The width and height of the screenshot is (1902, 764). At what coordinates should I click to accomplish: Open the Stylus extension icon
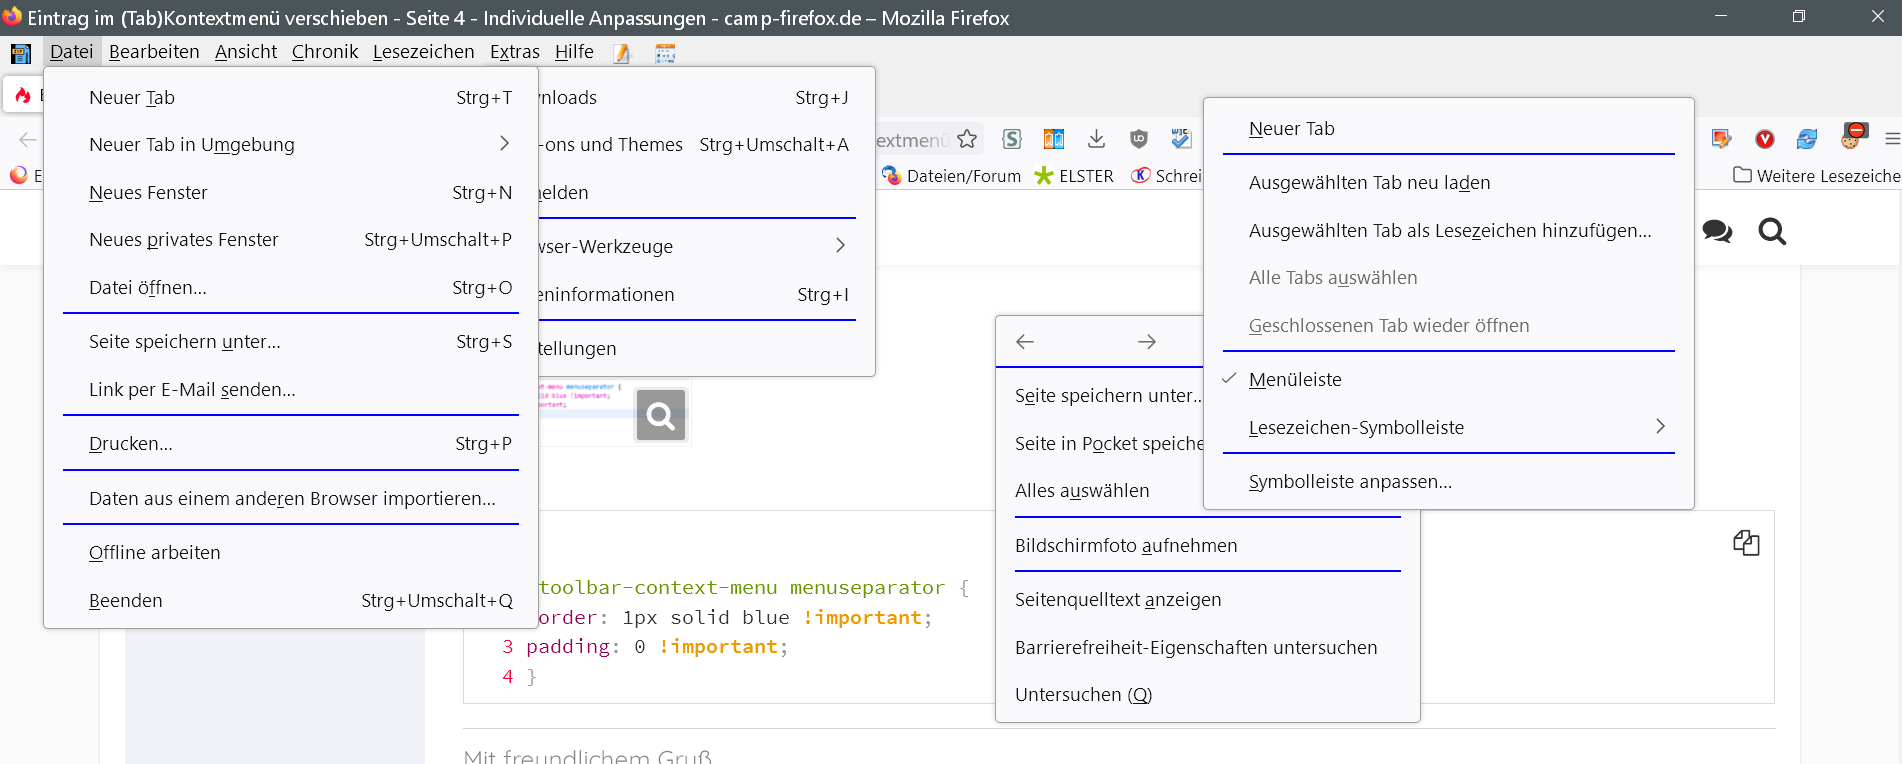click(x=1012, y=139)
